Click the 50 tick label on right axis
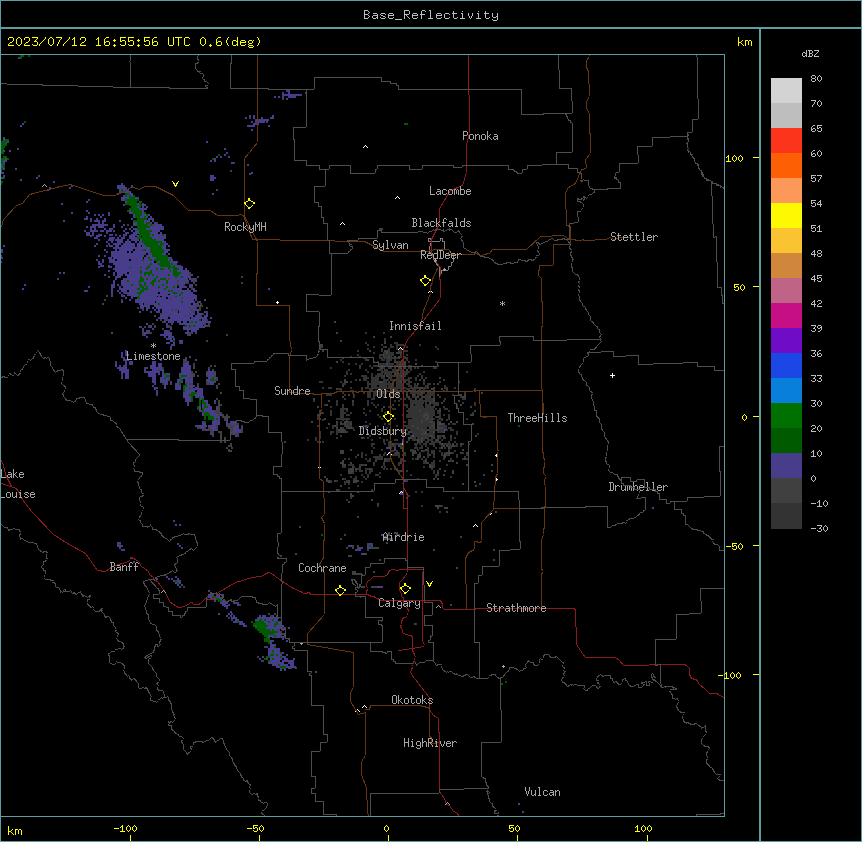Screen dimensions: 862x842 (739, 287)
